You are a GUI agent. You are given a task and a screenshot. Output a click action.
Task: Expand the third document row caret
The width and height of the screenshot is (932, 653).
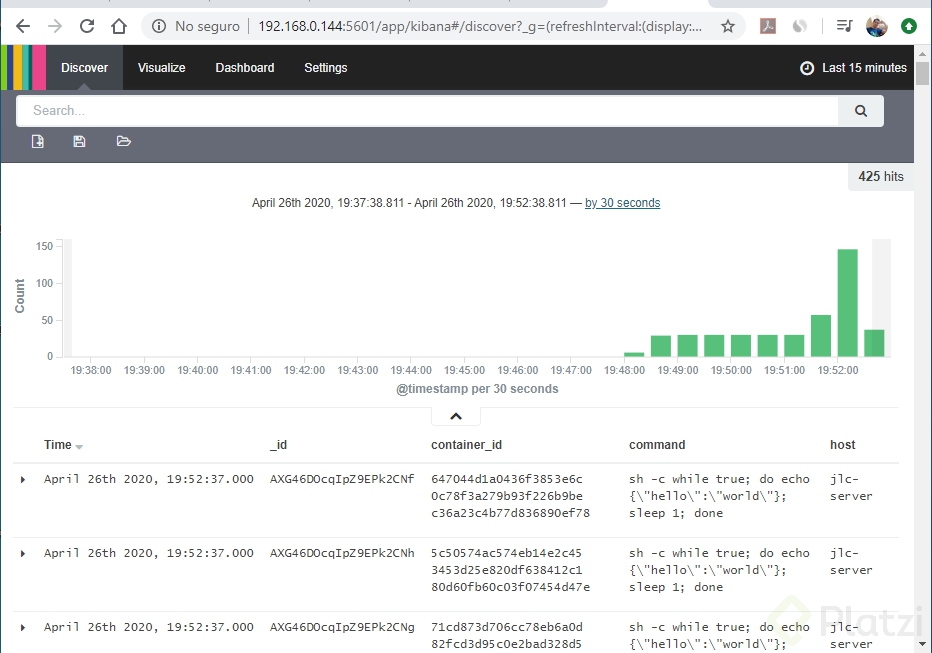point(22,627)
